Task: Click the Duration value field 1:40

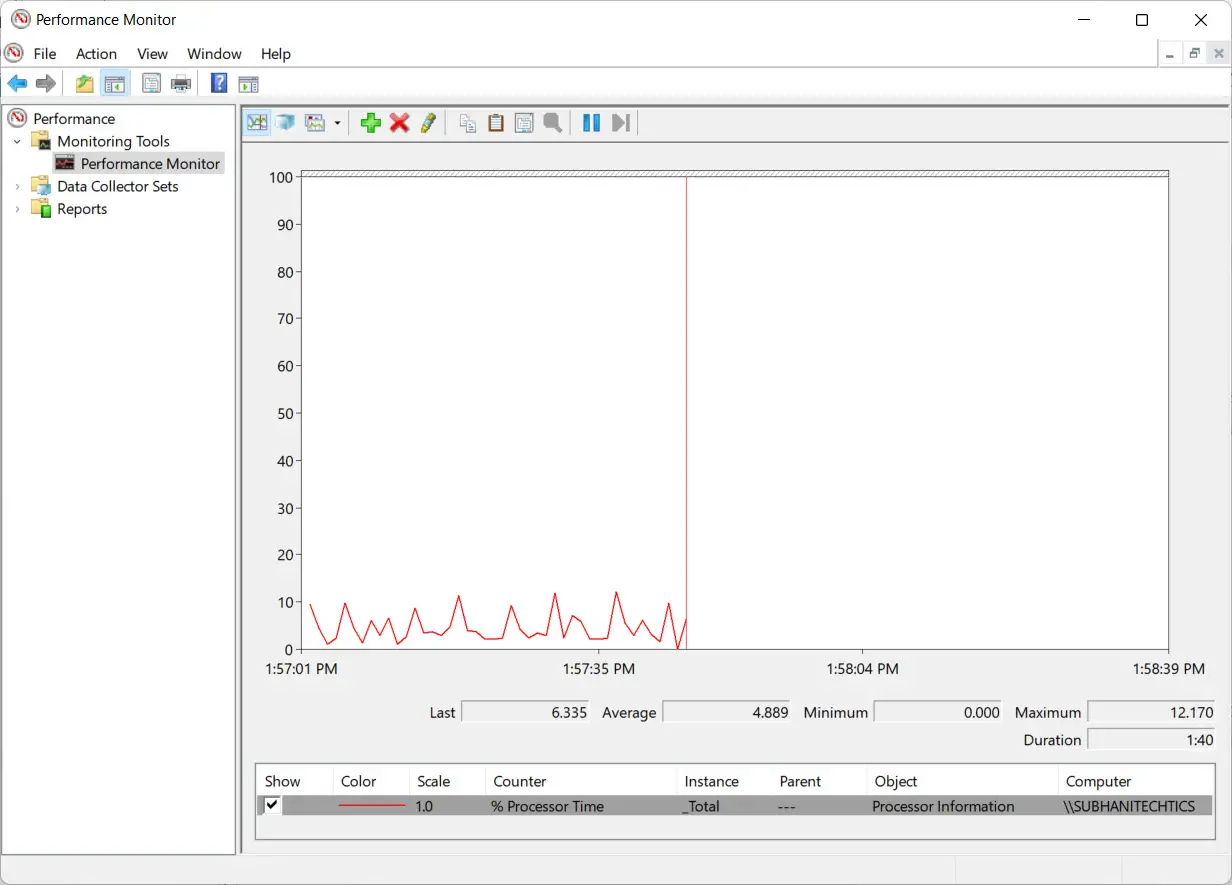Action: (1151, 740)
